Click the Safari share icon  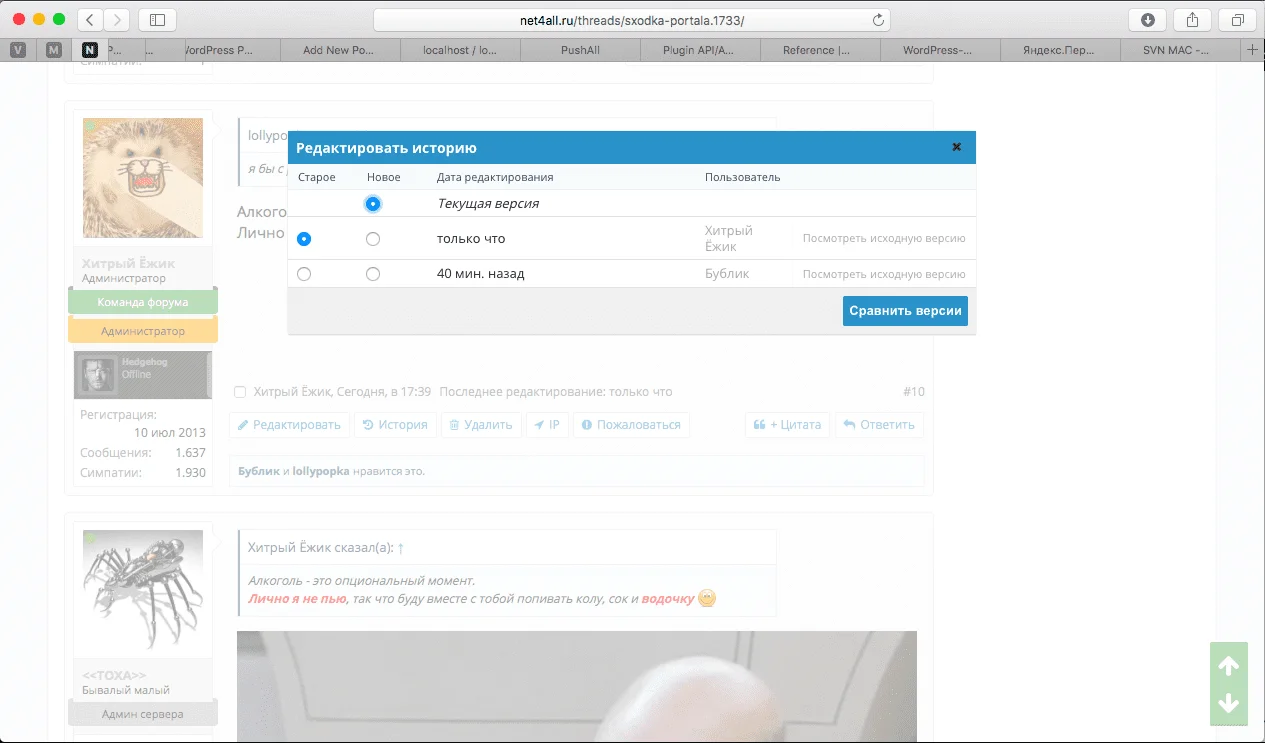click(1192, 20)
